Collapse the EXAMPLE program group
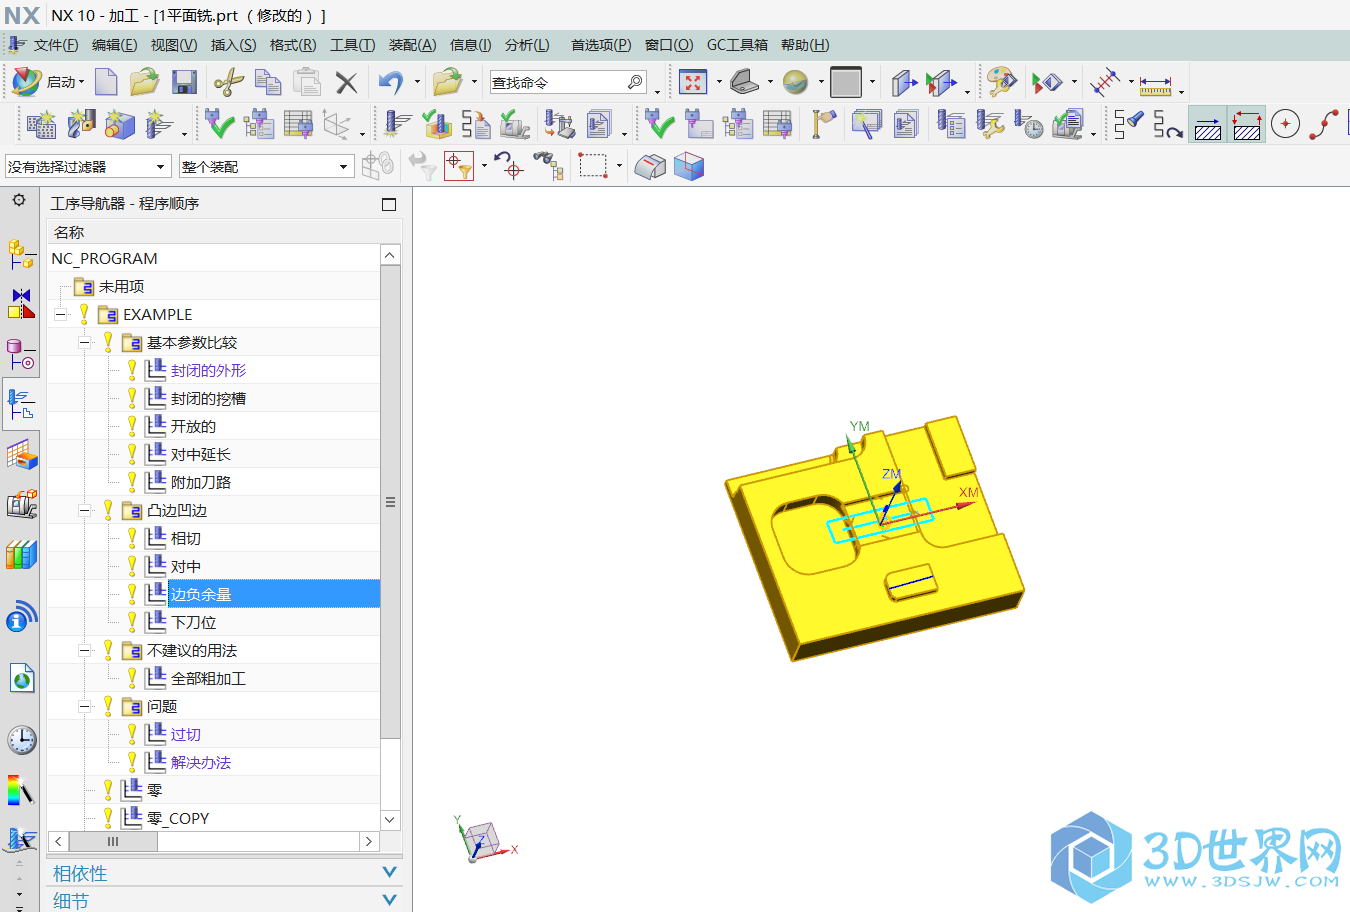Image resolution: width=1350 pixels, height=912 pixels. (60, 314)
